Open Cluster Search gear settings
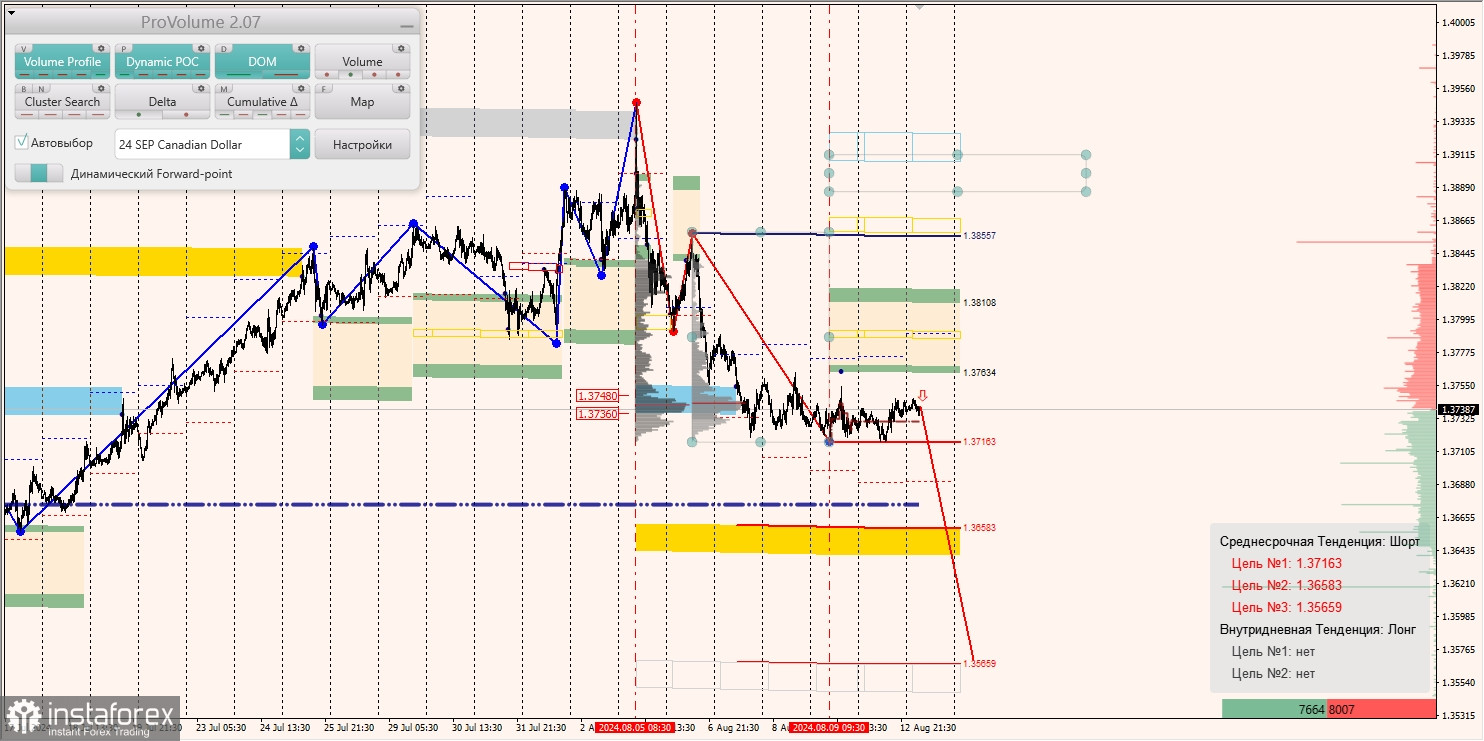 pyautogui.click(x=101, y=88)
